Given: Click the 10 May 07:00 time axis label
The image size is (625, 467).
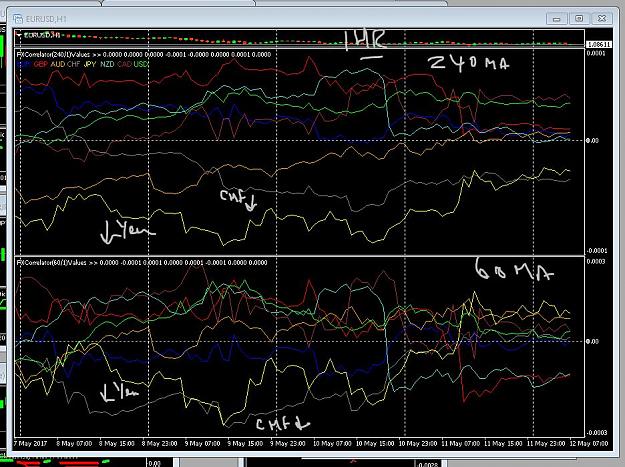Looking at the screenshot, I should [332, 443].
